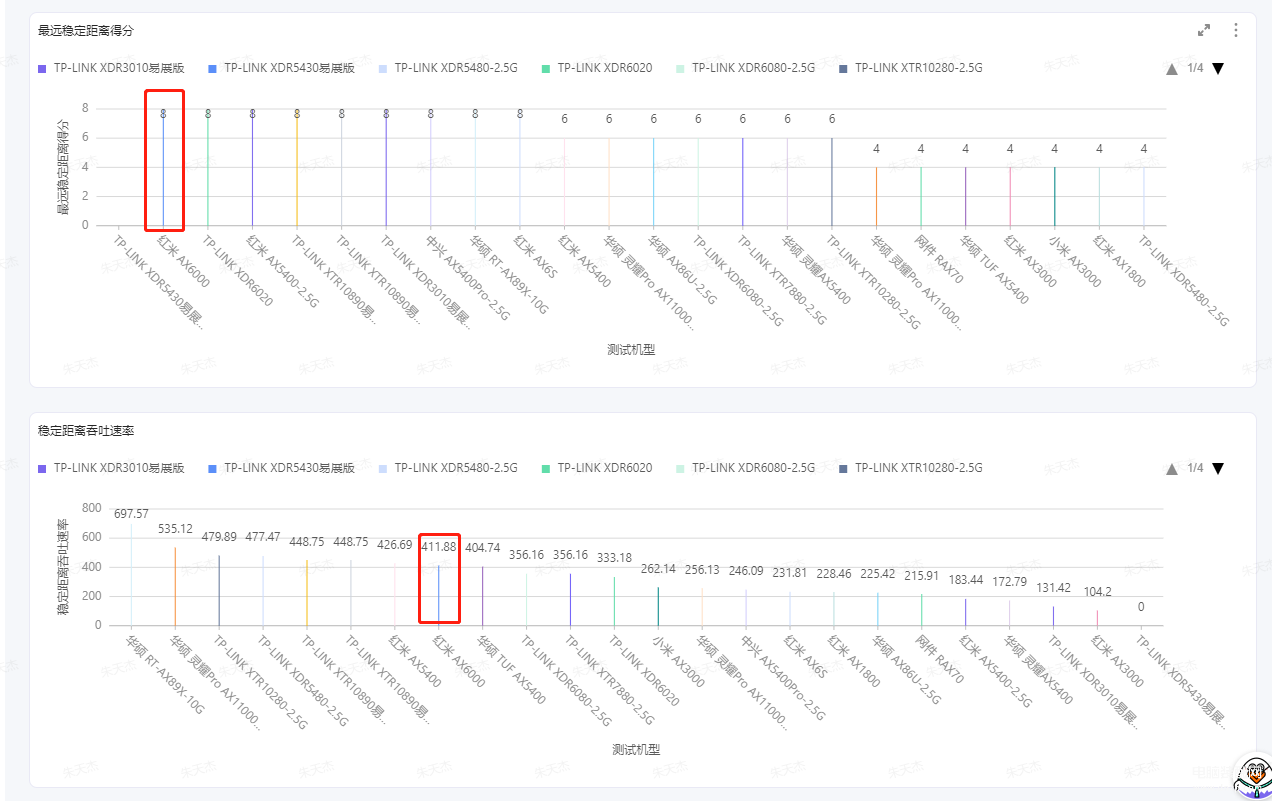Toggle TP-LINK XDR3010易展版 legend in 稳定距离吞吐速率 chart
Viewport: 1272px width, 801px height.
point(111,468)
